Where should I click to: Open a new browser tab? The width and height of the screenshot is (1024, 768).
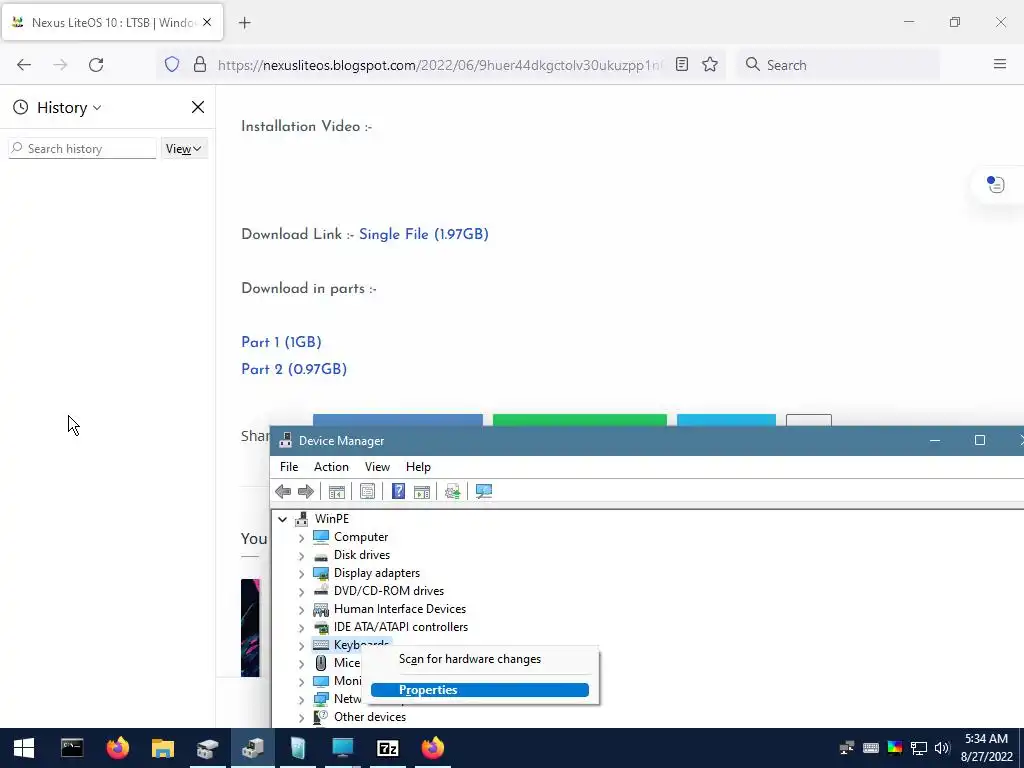pos(244,23)
